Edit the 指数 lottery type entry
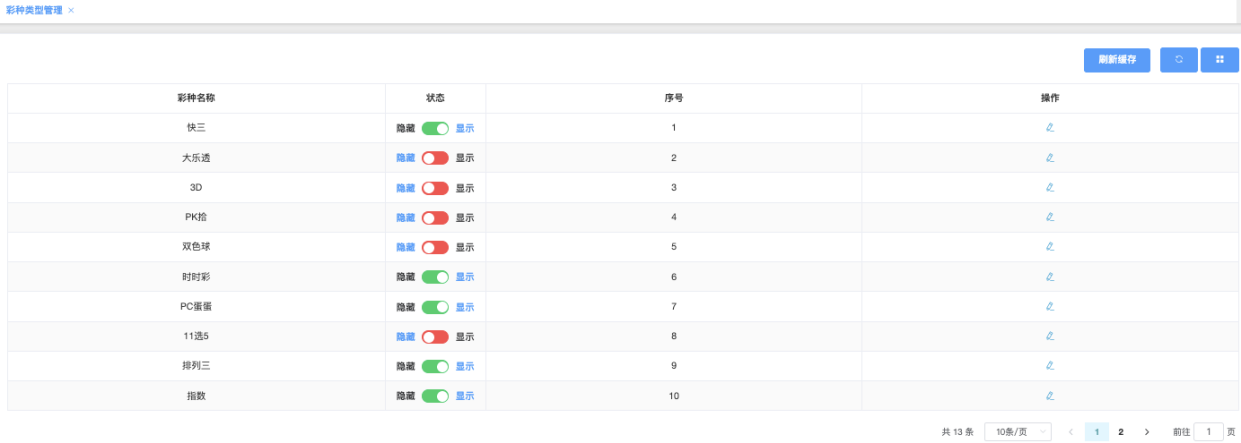Image resolution: width=1241 pixels, height=443 pixels. pos(1050,396)
